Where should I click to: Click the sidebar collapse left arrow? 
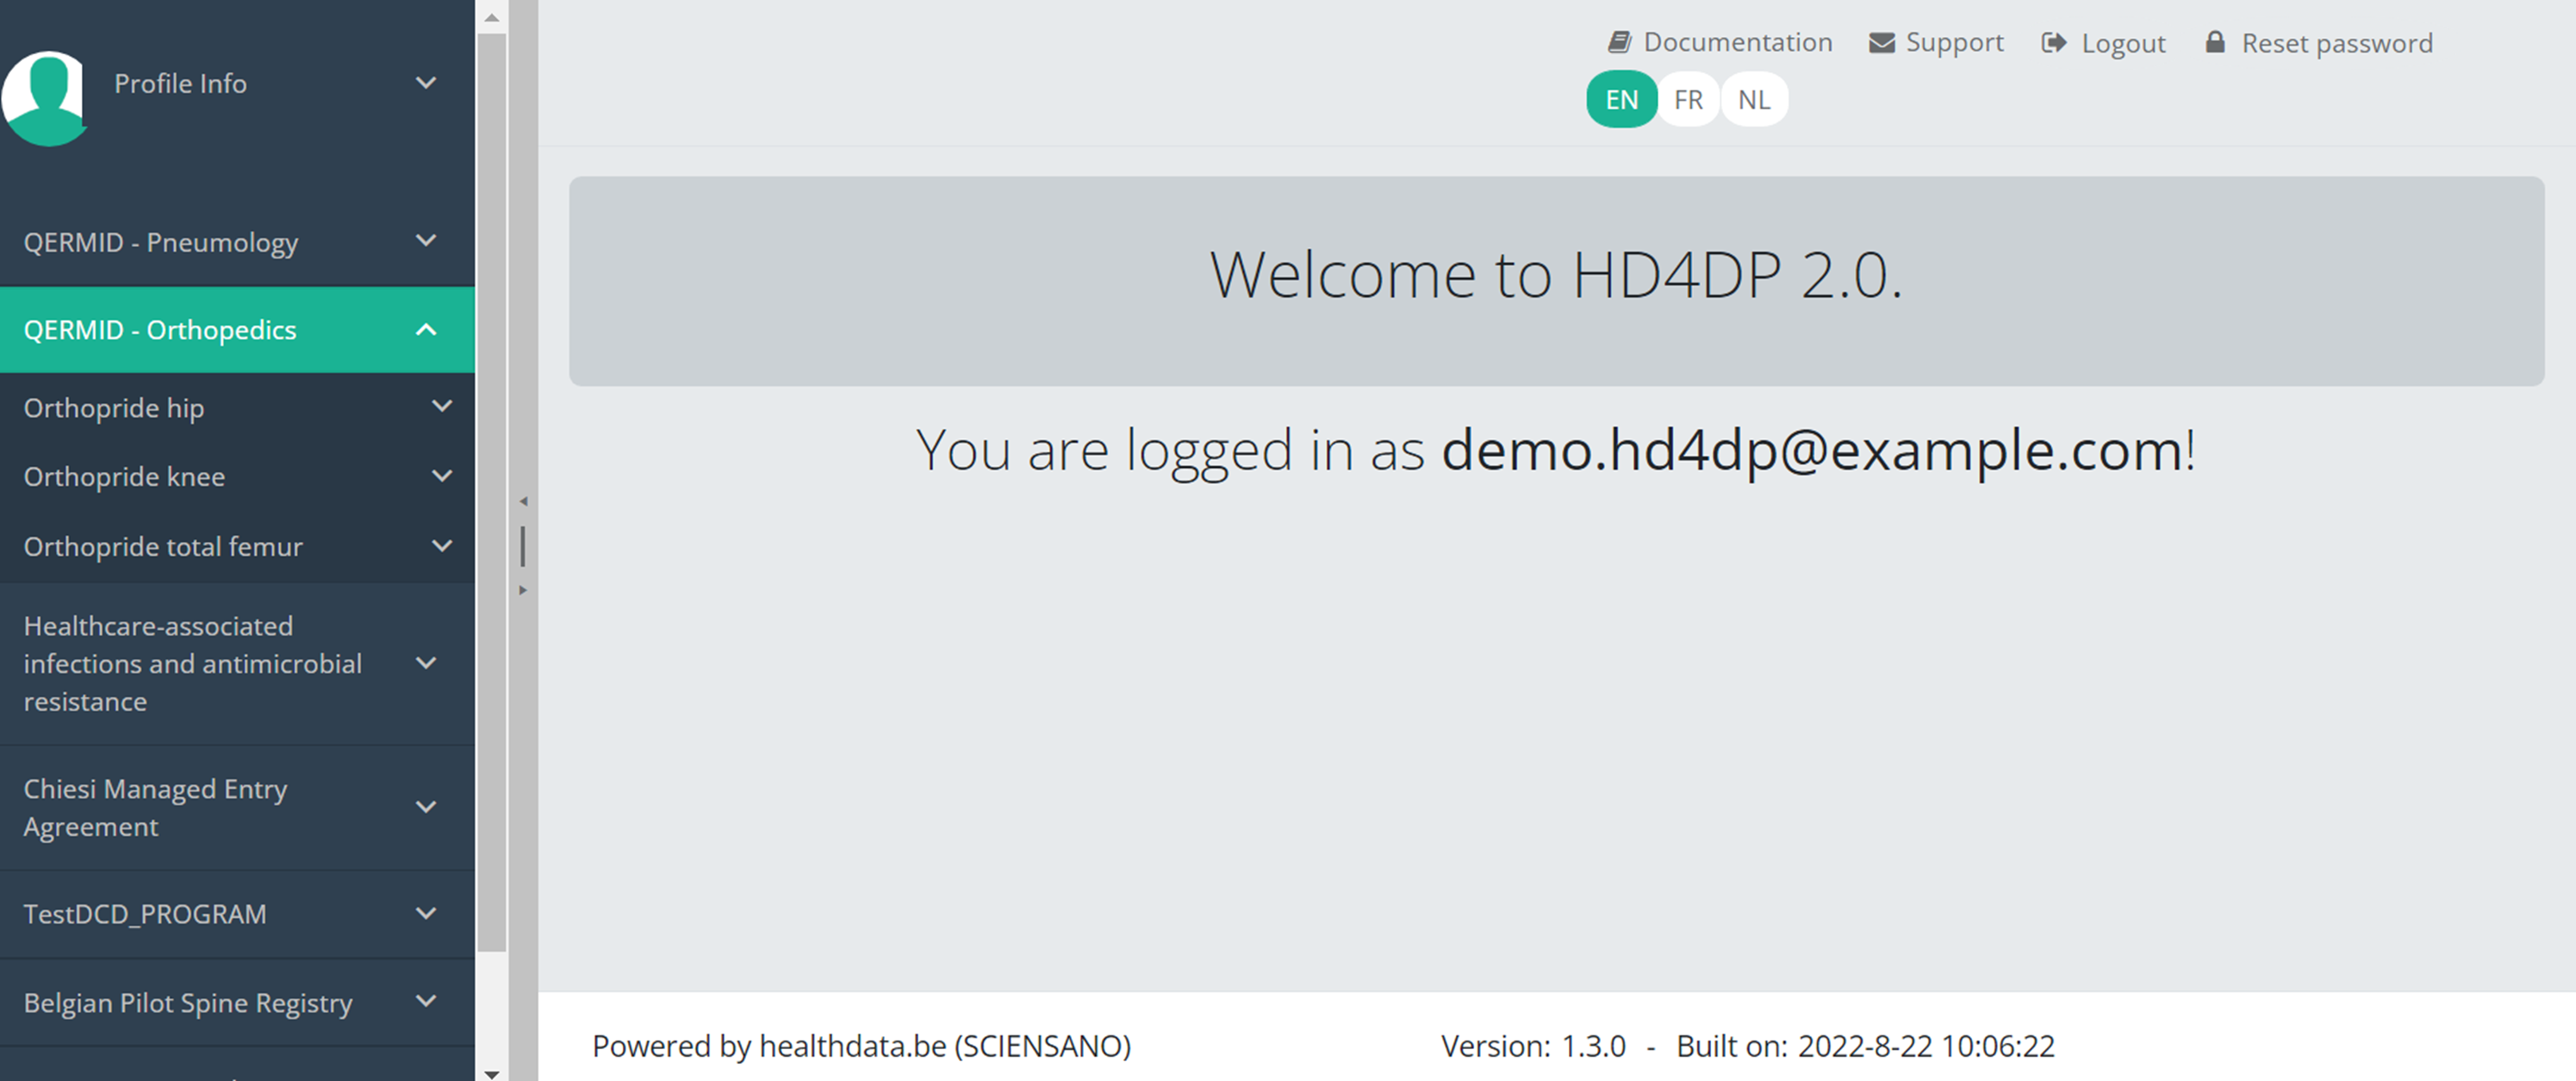pos(523,501)
